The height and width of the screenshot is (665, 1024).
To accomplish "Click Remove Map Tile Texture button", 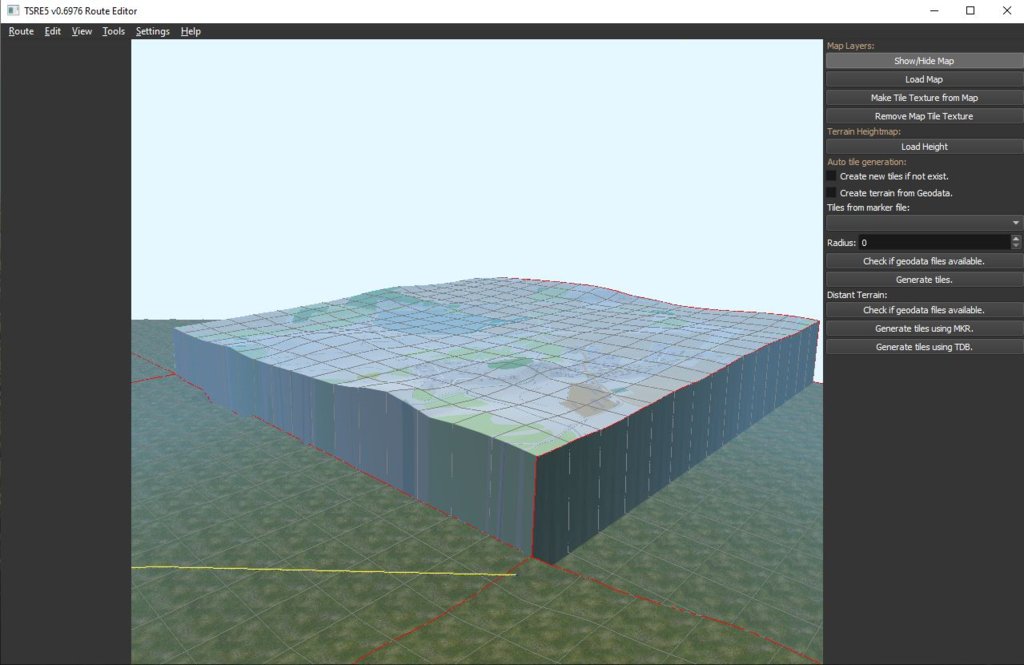I will (924, 116).
